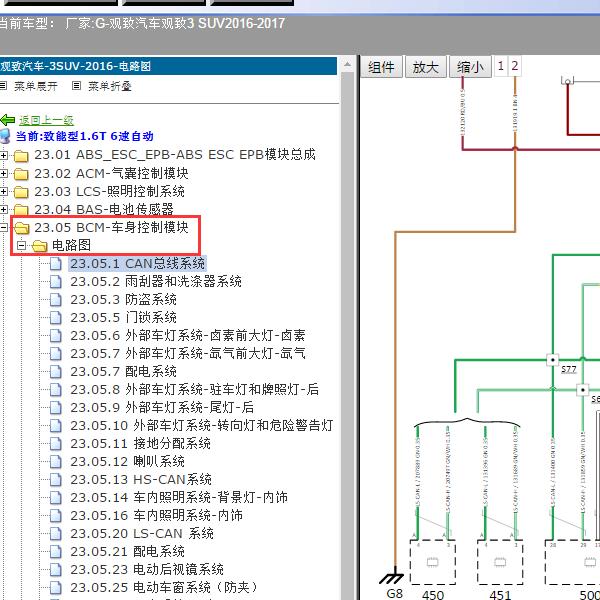This screenshot has width=600, height=600.
Task: Open 23.05.23 电动后视镜系统
Action: (147, 569)
